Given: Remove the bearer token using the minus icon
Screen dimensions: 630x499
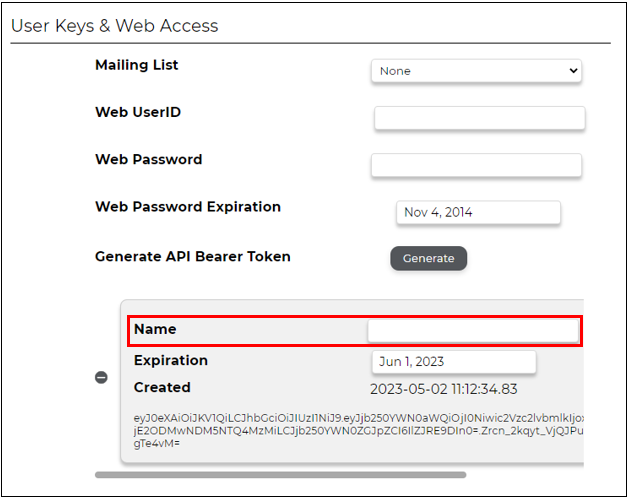Looking at the screenshot, I should (101, 378).
